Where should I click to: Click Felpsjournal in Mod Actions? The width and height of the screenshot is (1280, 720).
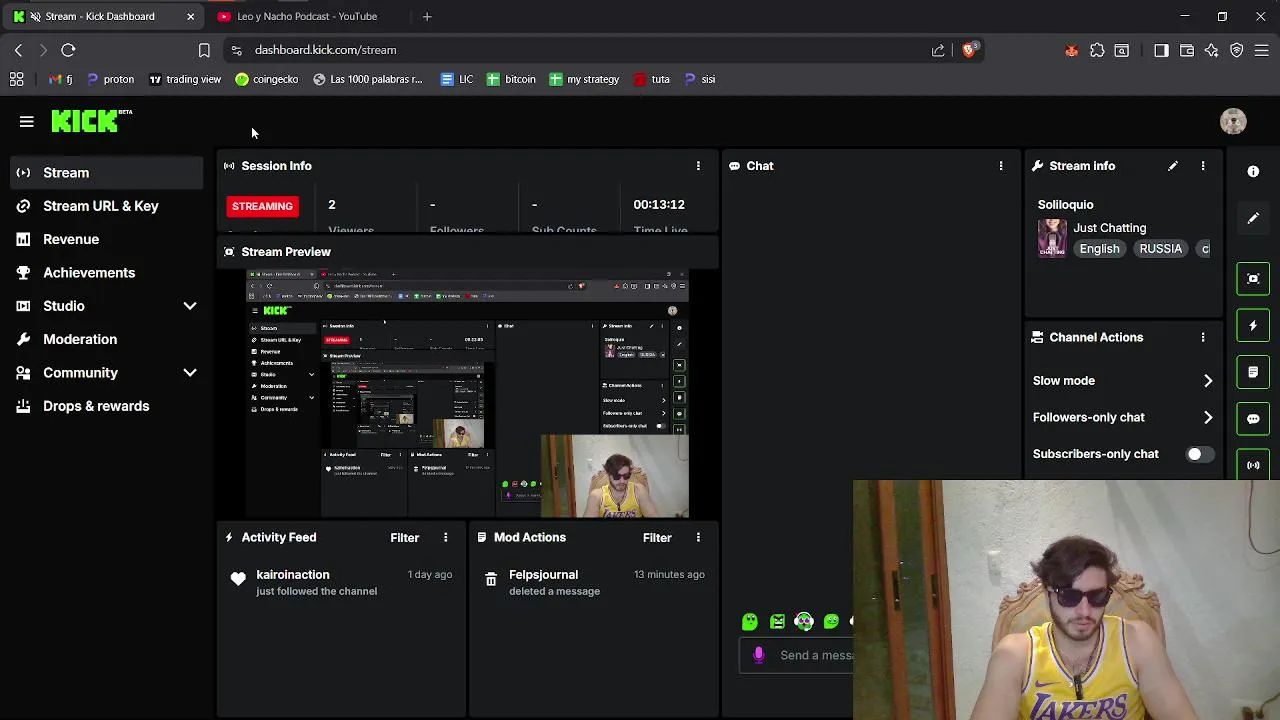click(x=543, y=575)
